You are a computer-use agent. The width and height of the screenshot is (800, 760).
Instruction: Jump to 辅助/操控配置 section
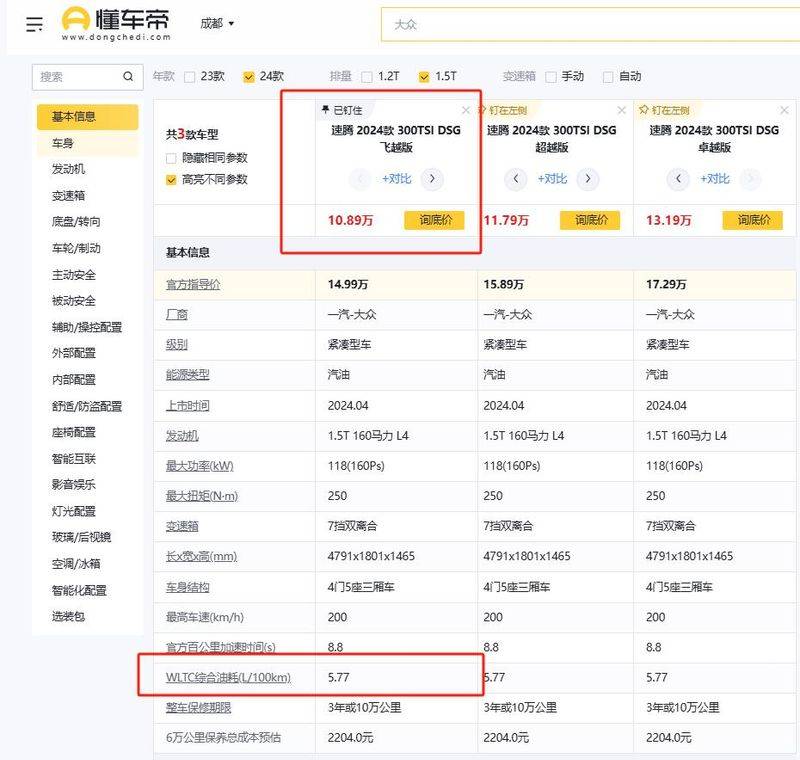87,327
